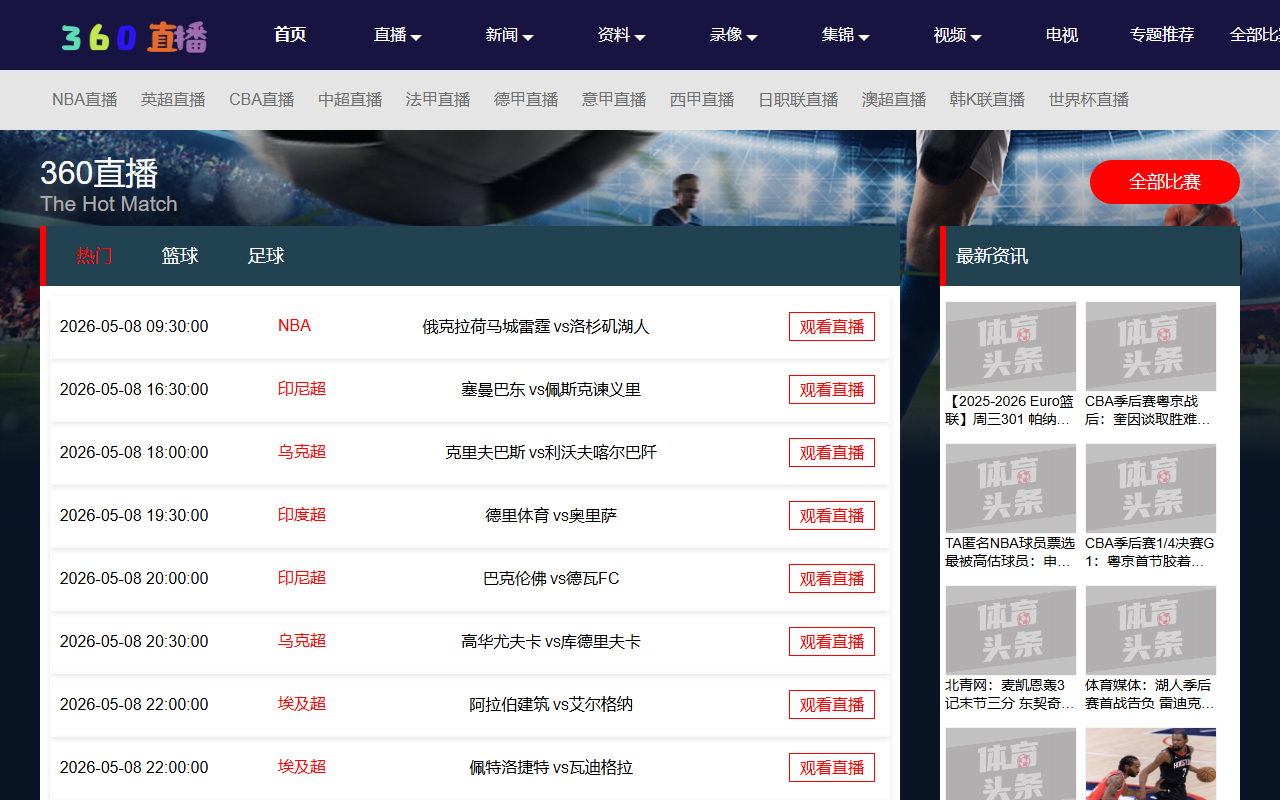This screenshot has width=1280, height=800.
Task: Click 观看直播 for 塞曼巴东 vs佩斯克谏义里
Action: click(832, 390)
